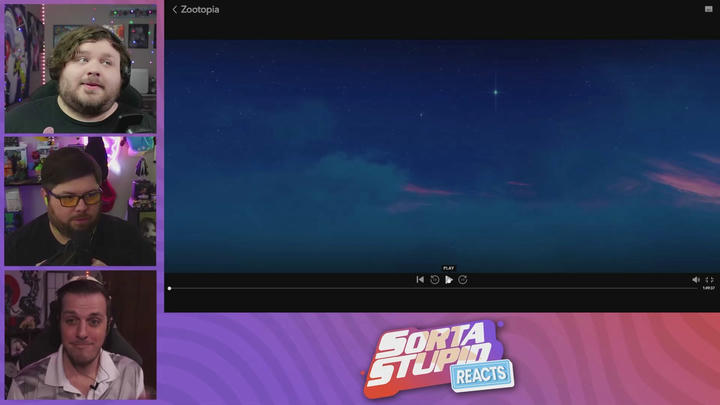Go back using the Zootopia chevron
Viewport: 720px width, 405px height.
point(174,10)
